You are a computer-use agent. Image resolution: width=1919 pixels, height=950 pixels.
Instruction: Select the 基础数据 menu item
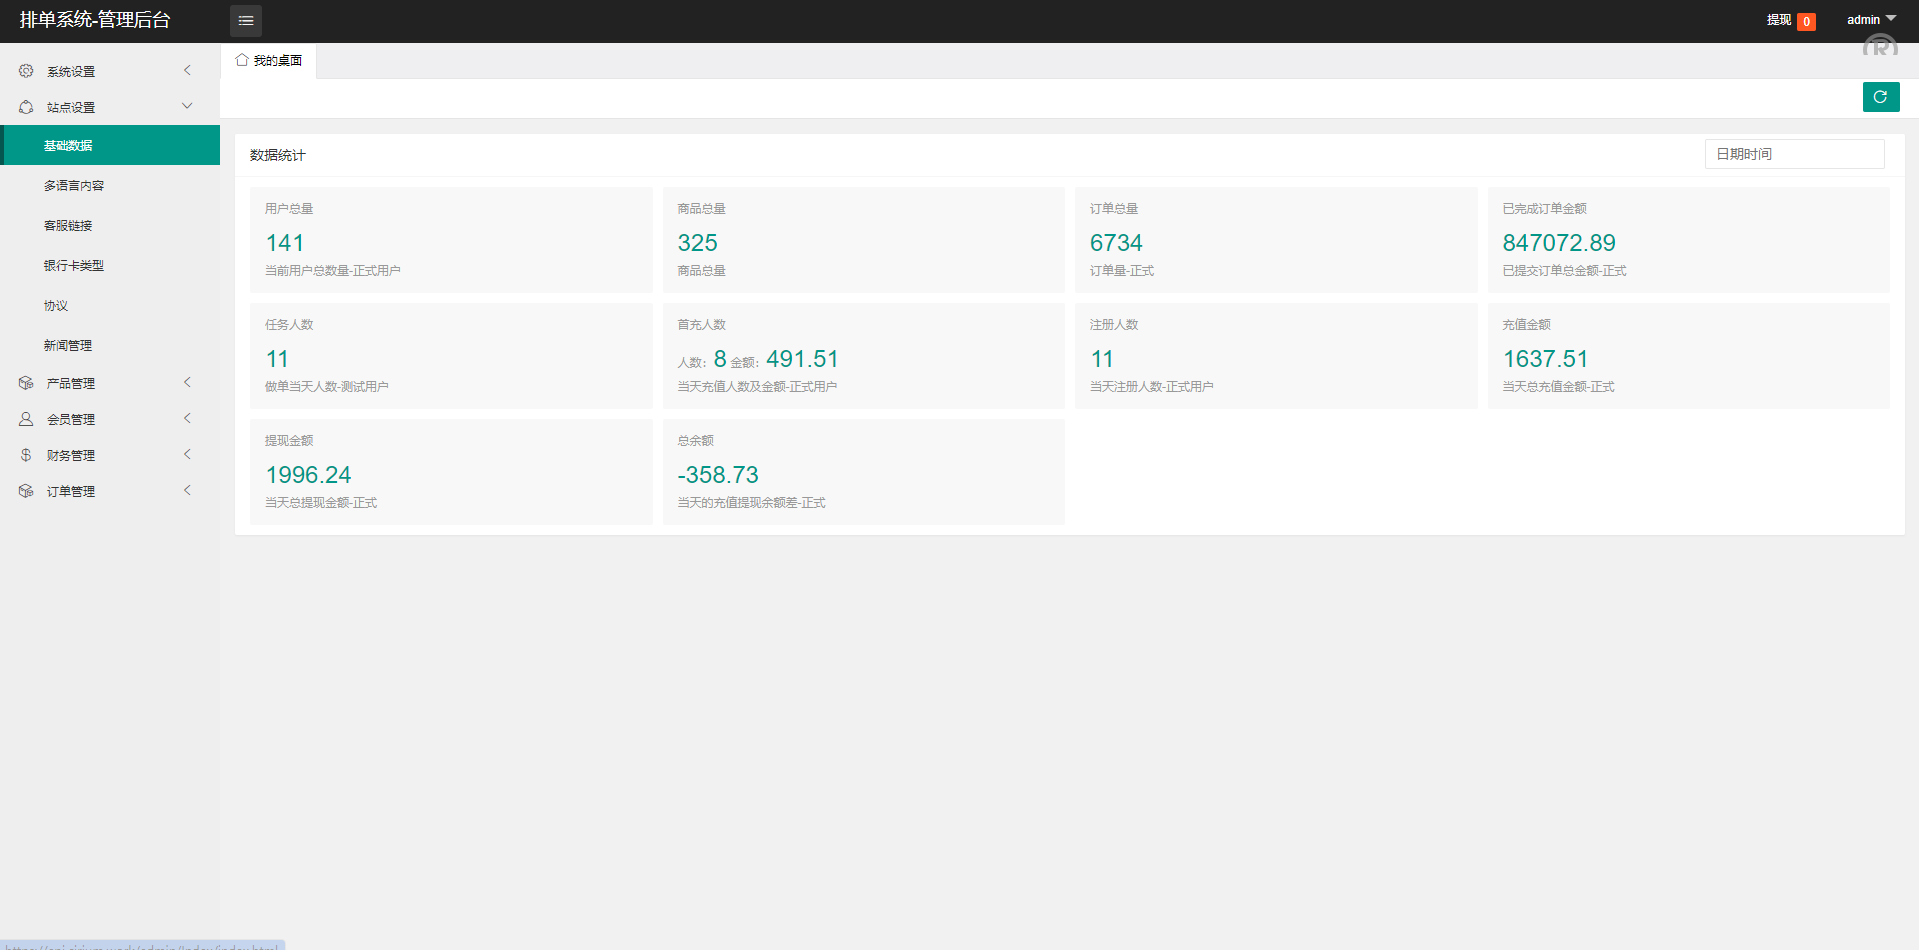[x=68, y=146]
